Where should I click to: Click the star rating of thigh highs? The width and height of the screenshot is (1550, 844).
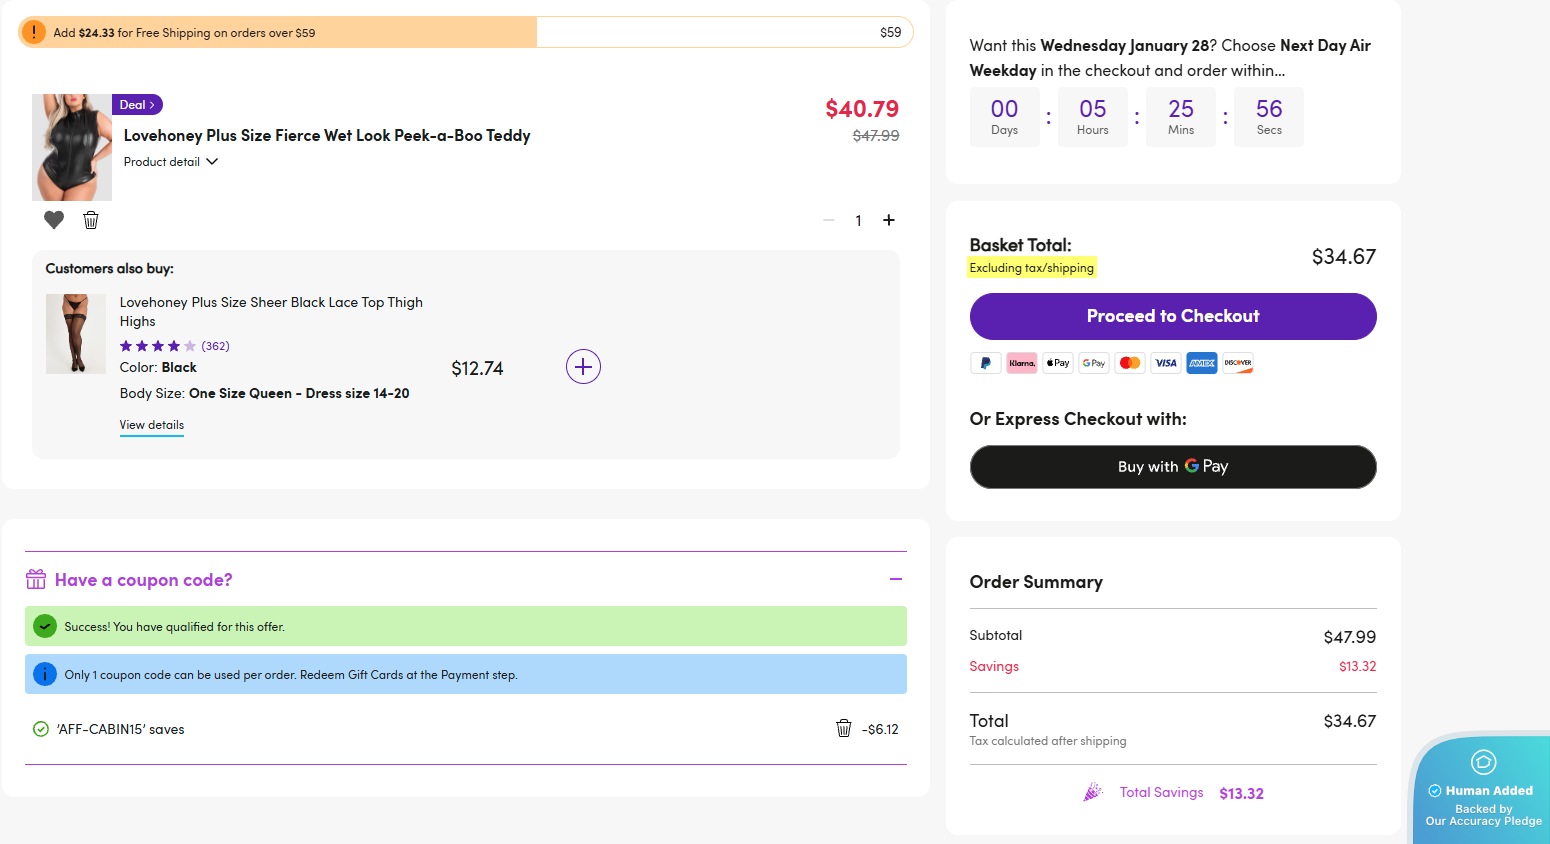coord(158,346)
